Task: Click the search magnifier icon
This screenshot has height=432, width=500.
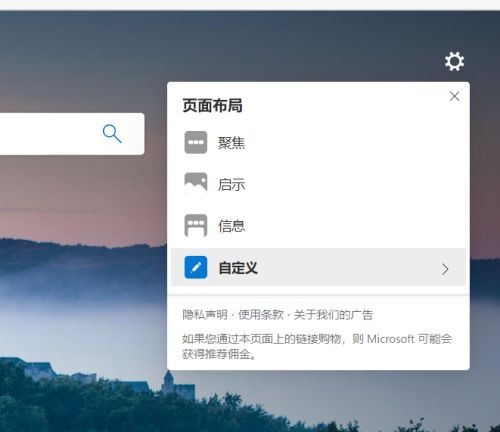Action: coord(112,134)
